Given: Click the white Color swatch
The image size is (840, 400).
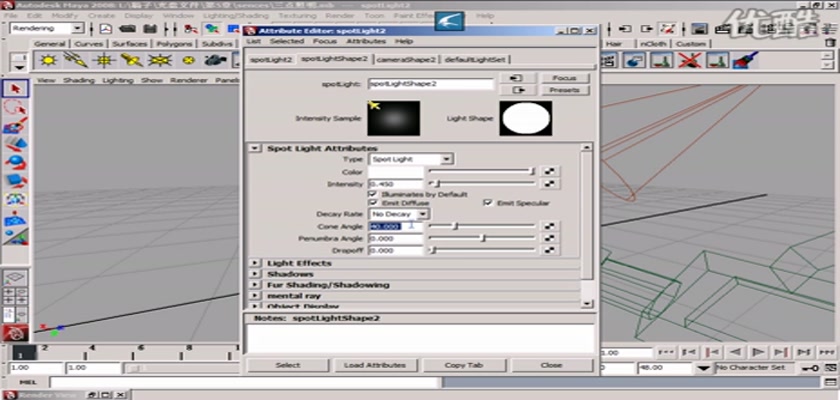Looking at the screenshot, I should (396, 172).
